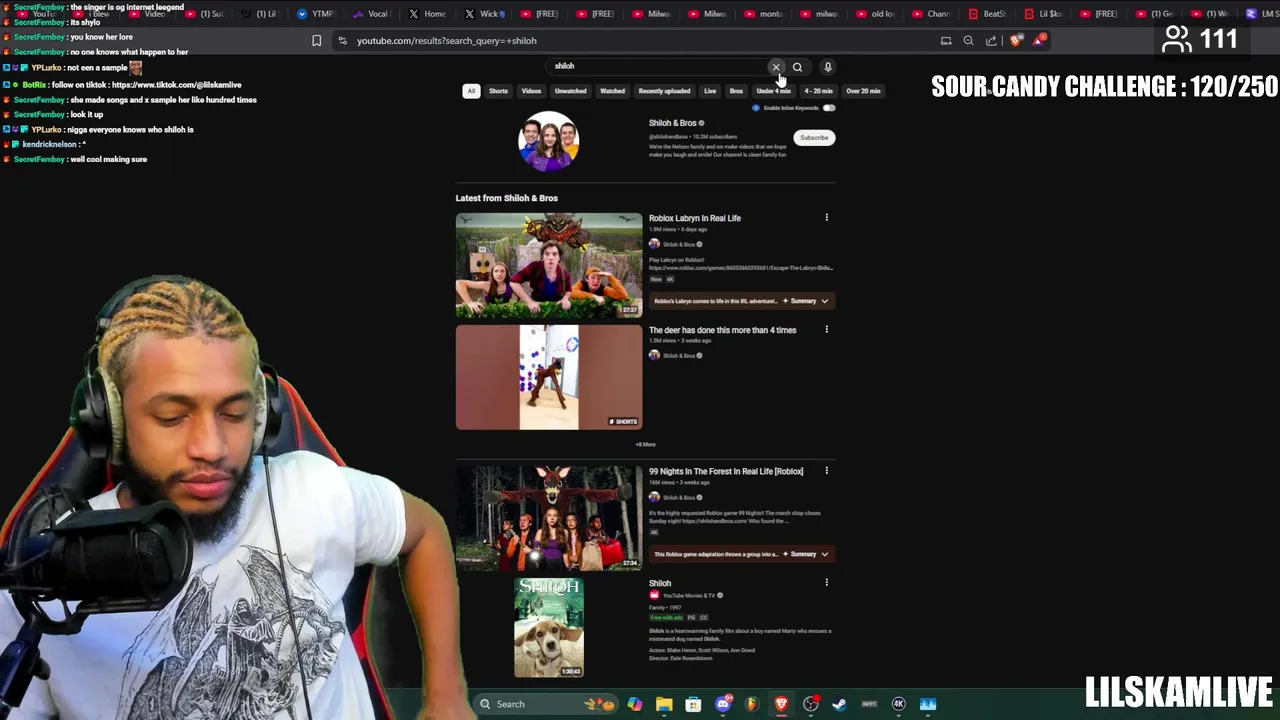Viewport: 1280px width, 720px height.
Task: Open The deer has done this title
Action: click(722, 330)
